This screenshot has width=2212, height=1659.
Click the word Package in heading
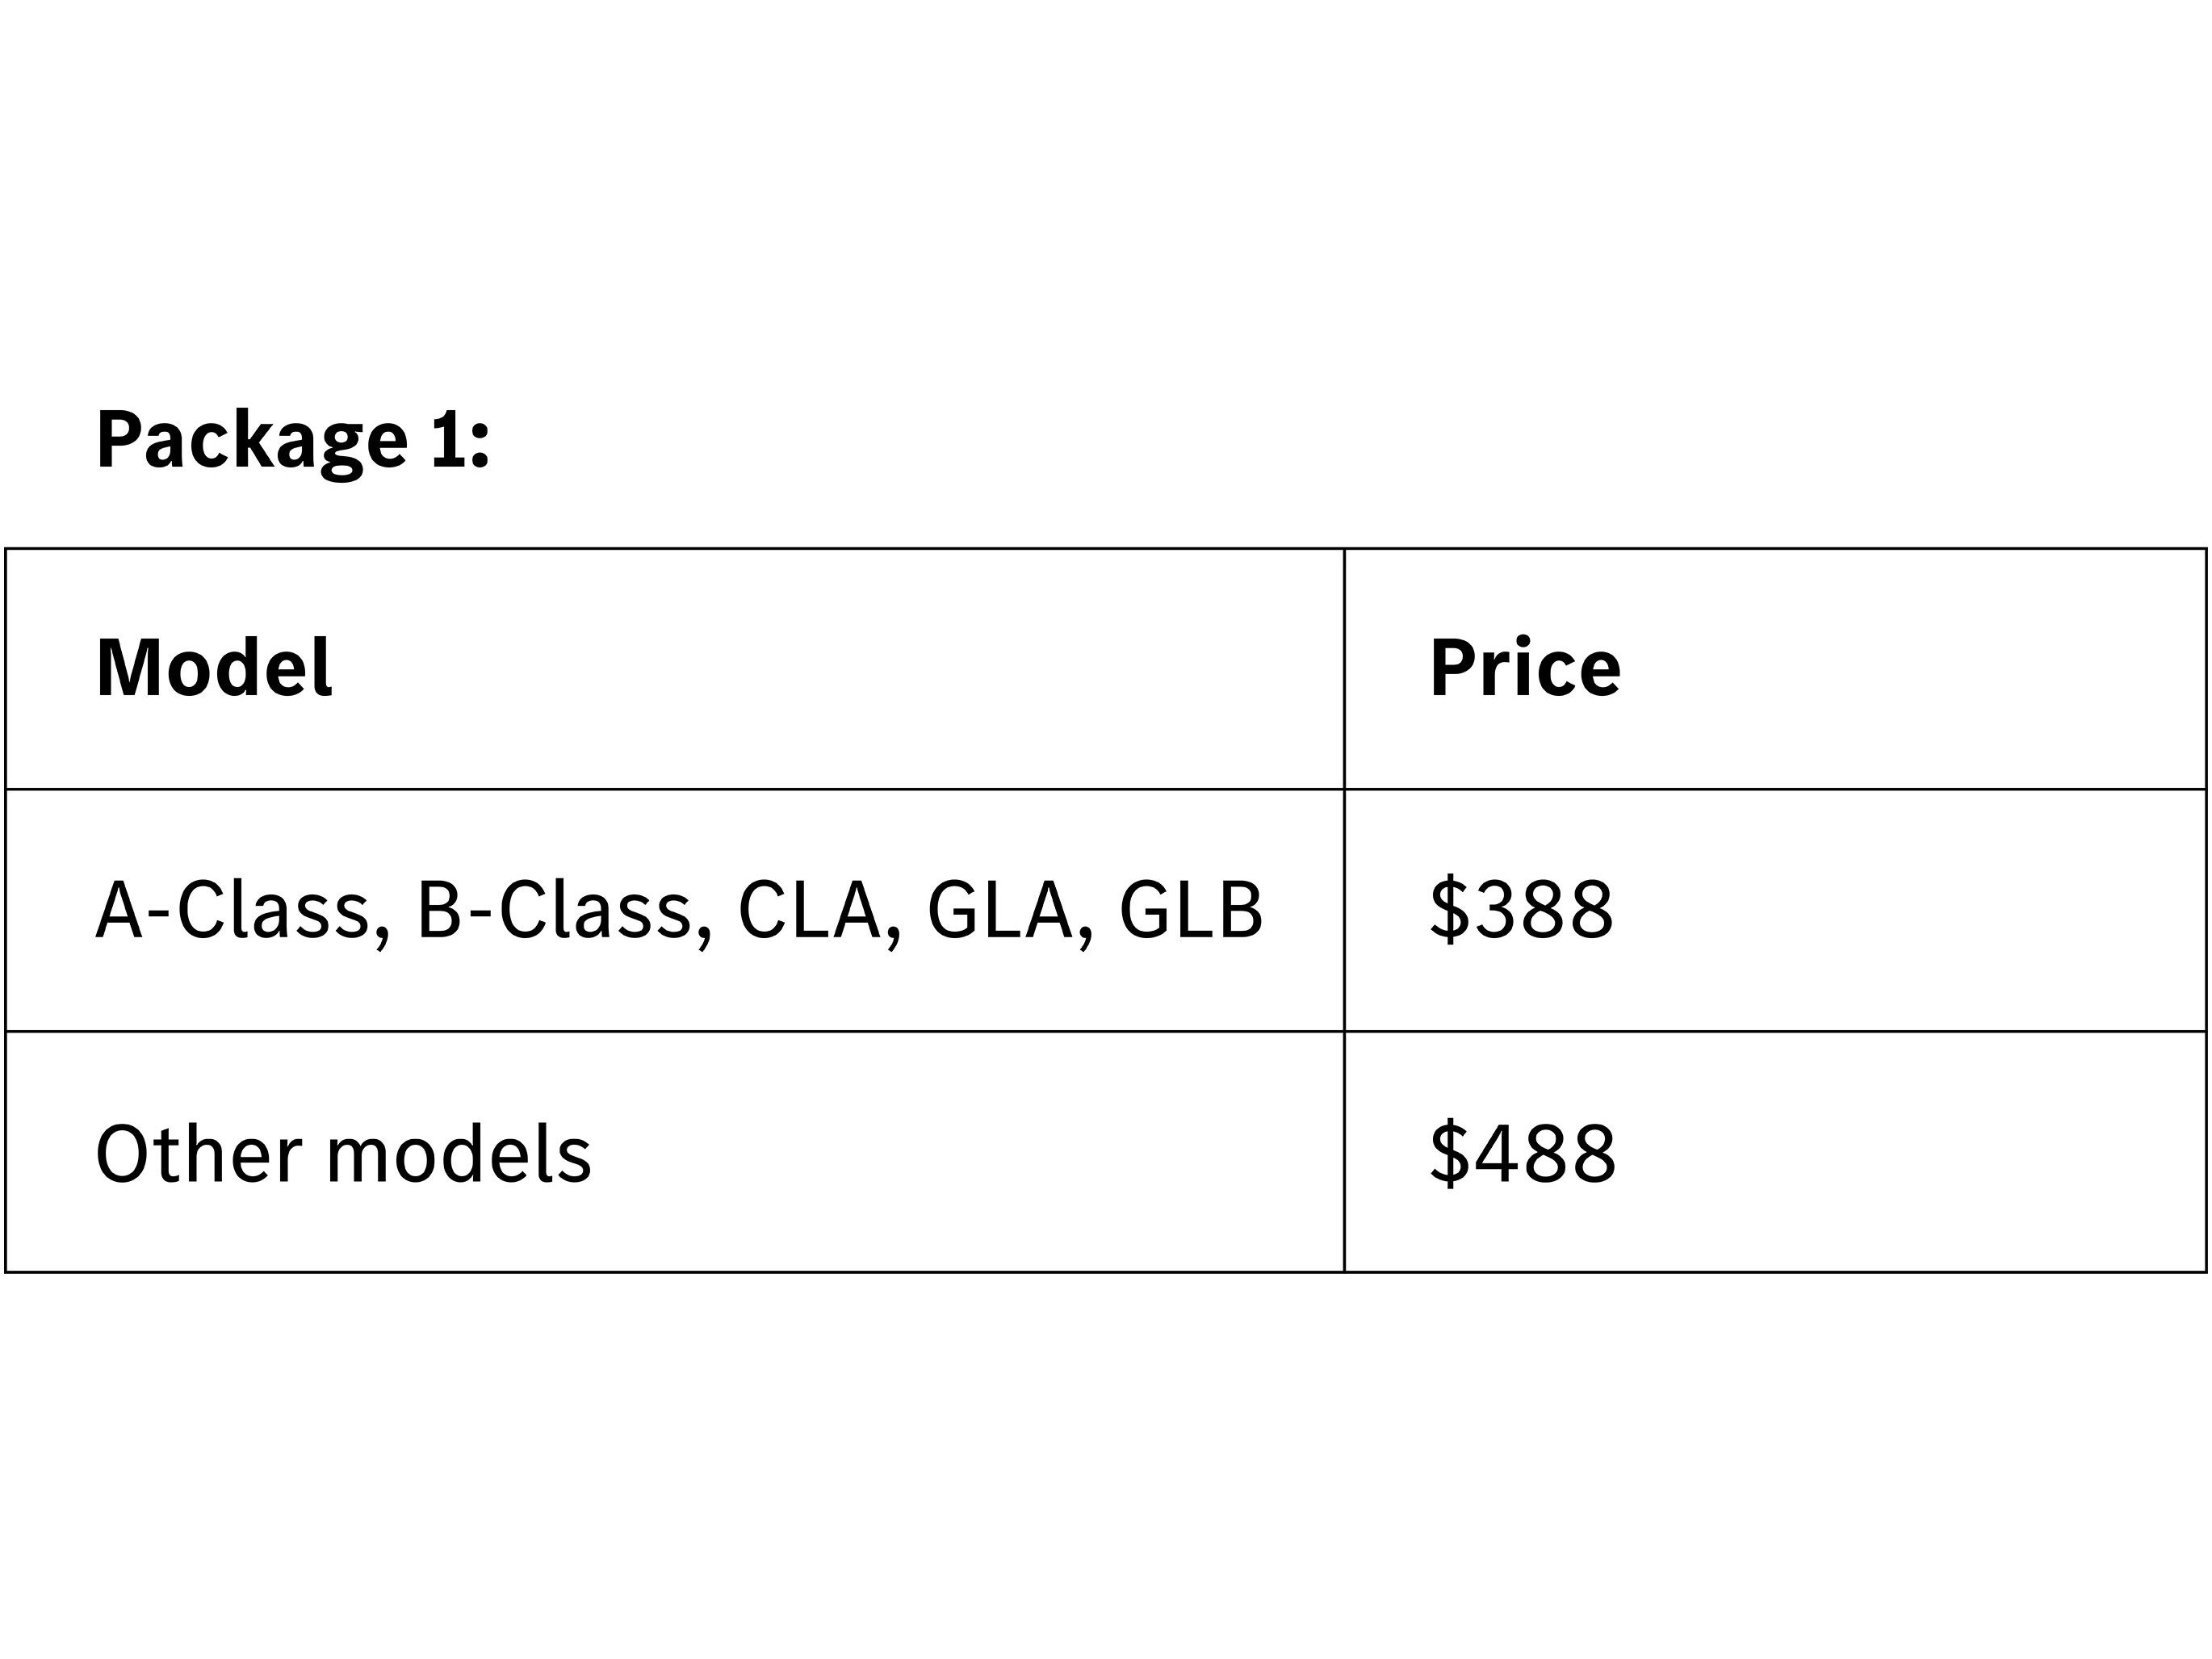pos(252,439)
